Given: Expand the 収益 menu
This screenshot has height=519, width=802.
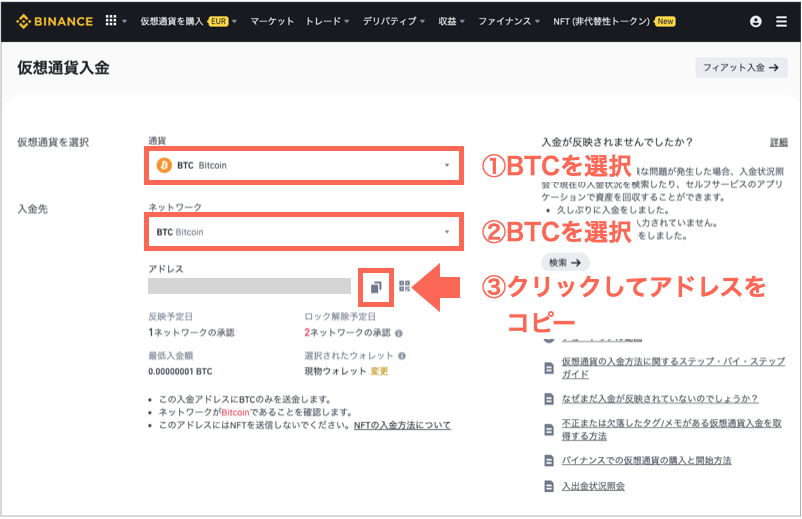Looking at the screenshot, I should point(452,21).
